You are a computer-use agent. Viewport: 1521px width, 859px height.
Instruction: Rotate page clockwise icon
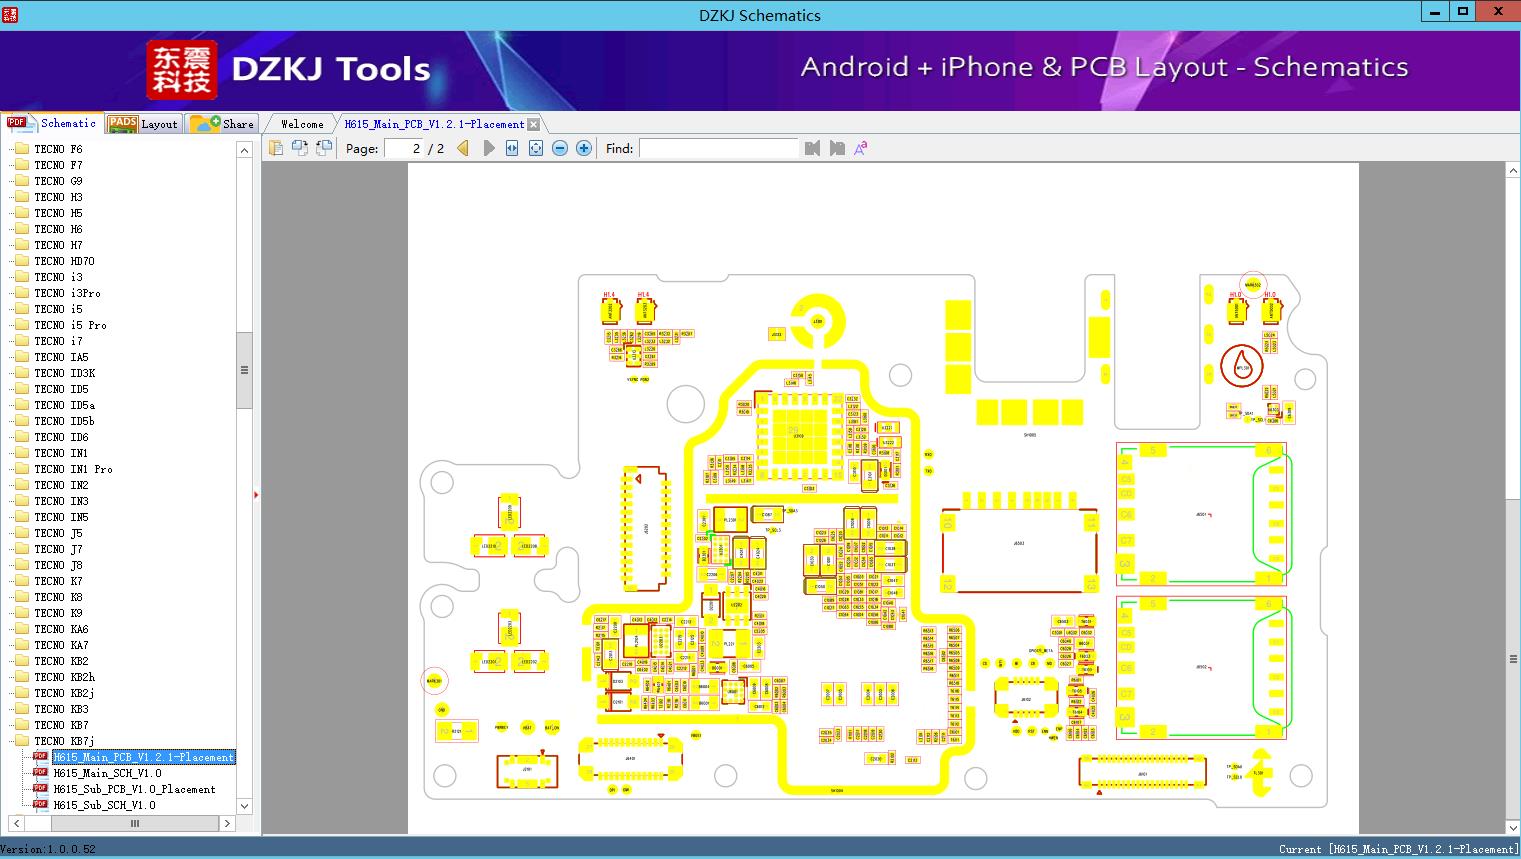(324, 148)
